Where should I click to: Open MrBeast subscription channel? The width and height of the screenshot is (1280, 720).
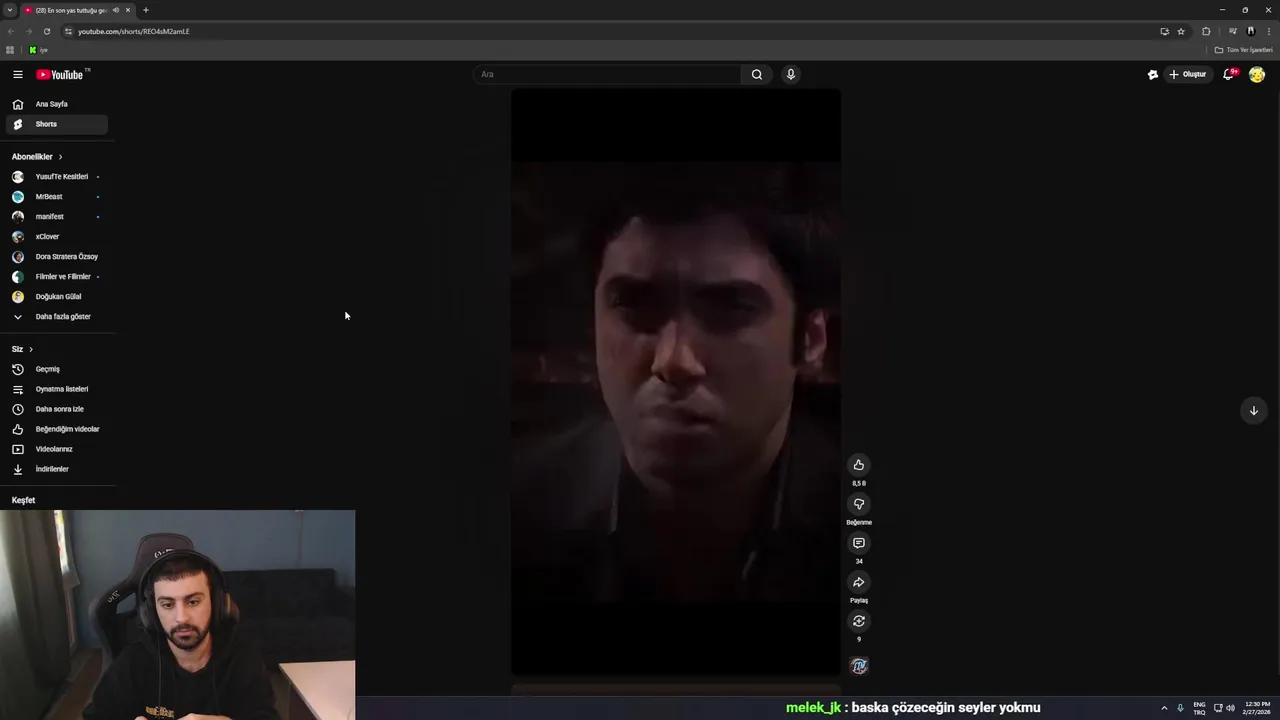pyautogui.click(x=57, y=197)
